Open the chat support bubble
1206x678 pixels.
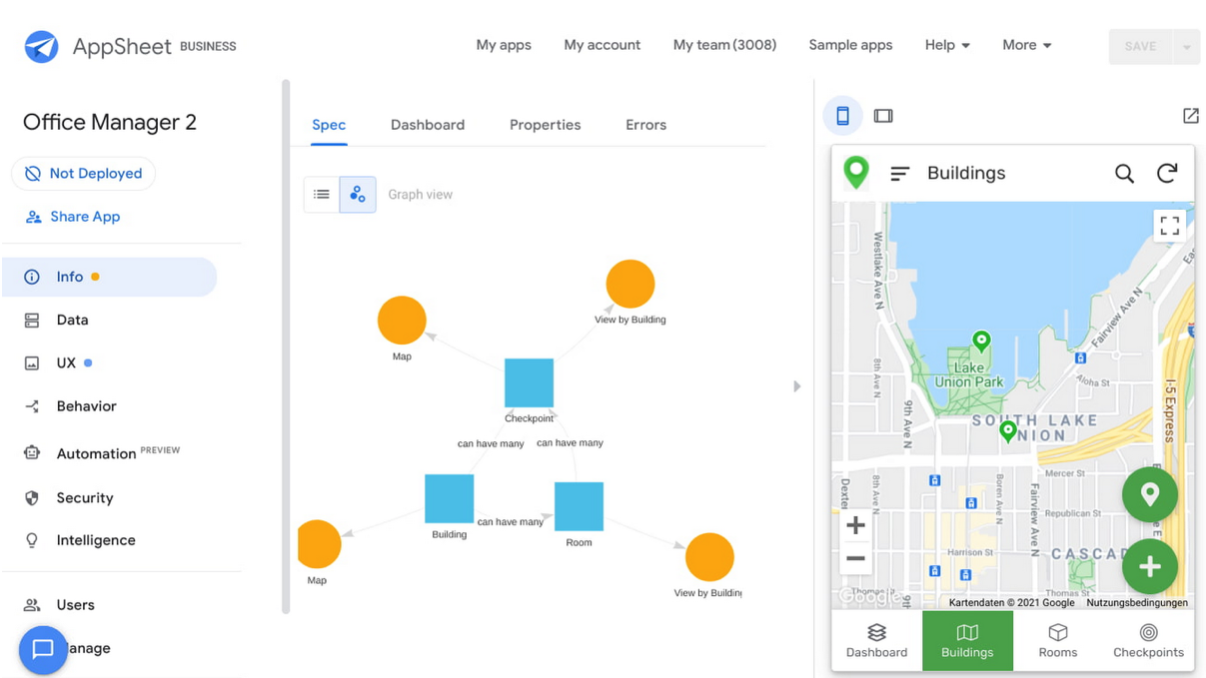pos(43,650)
